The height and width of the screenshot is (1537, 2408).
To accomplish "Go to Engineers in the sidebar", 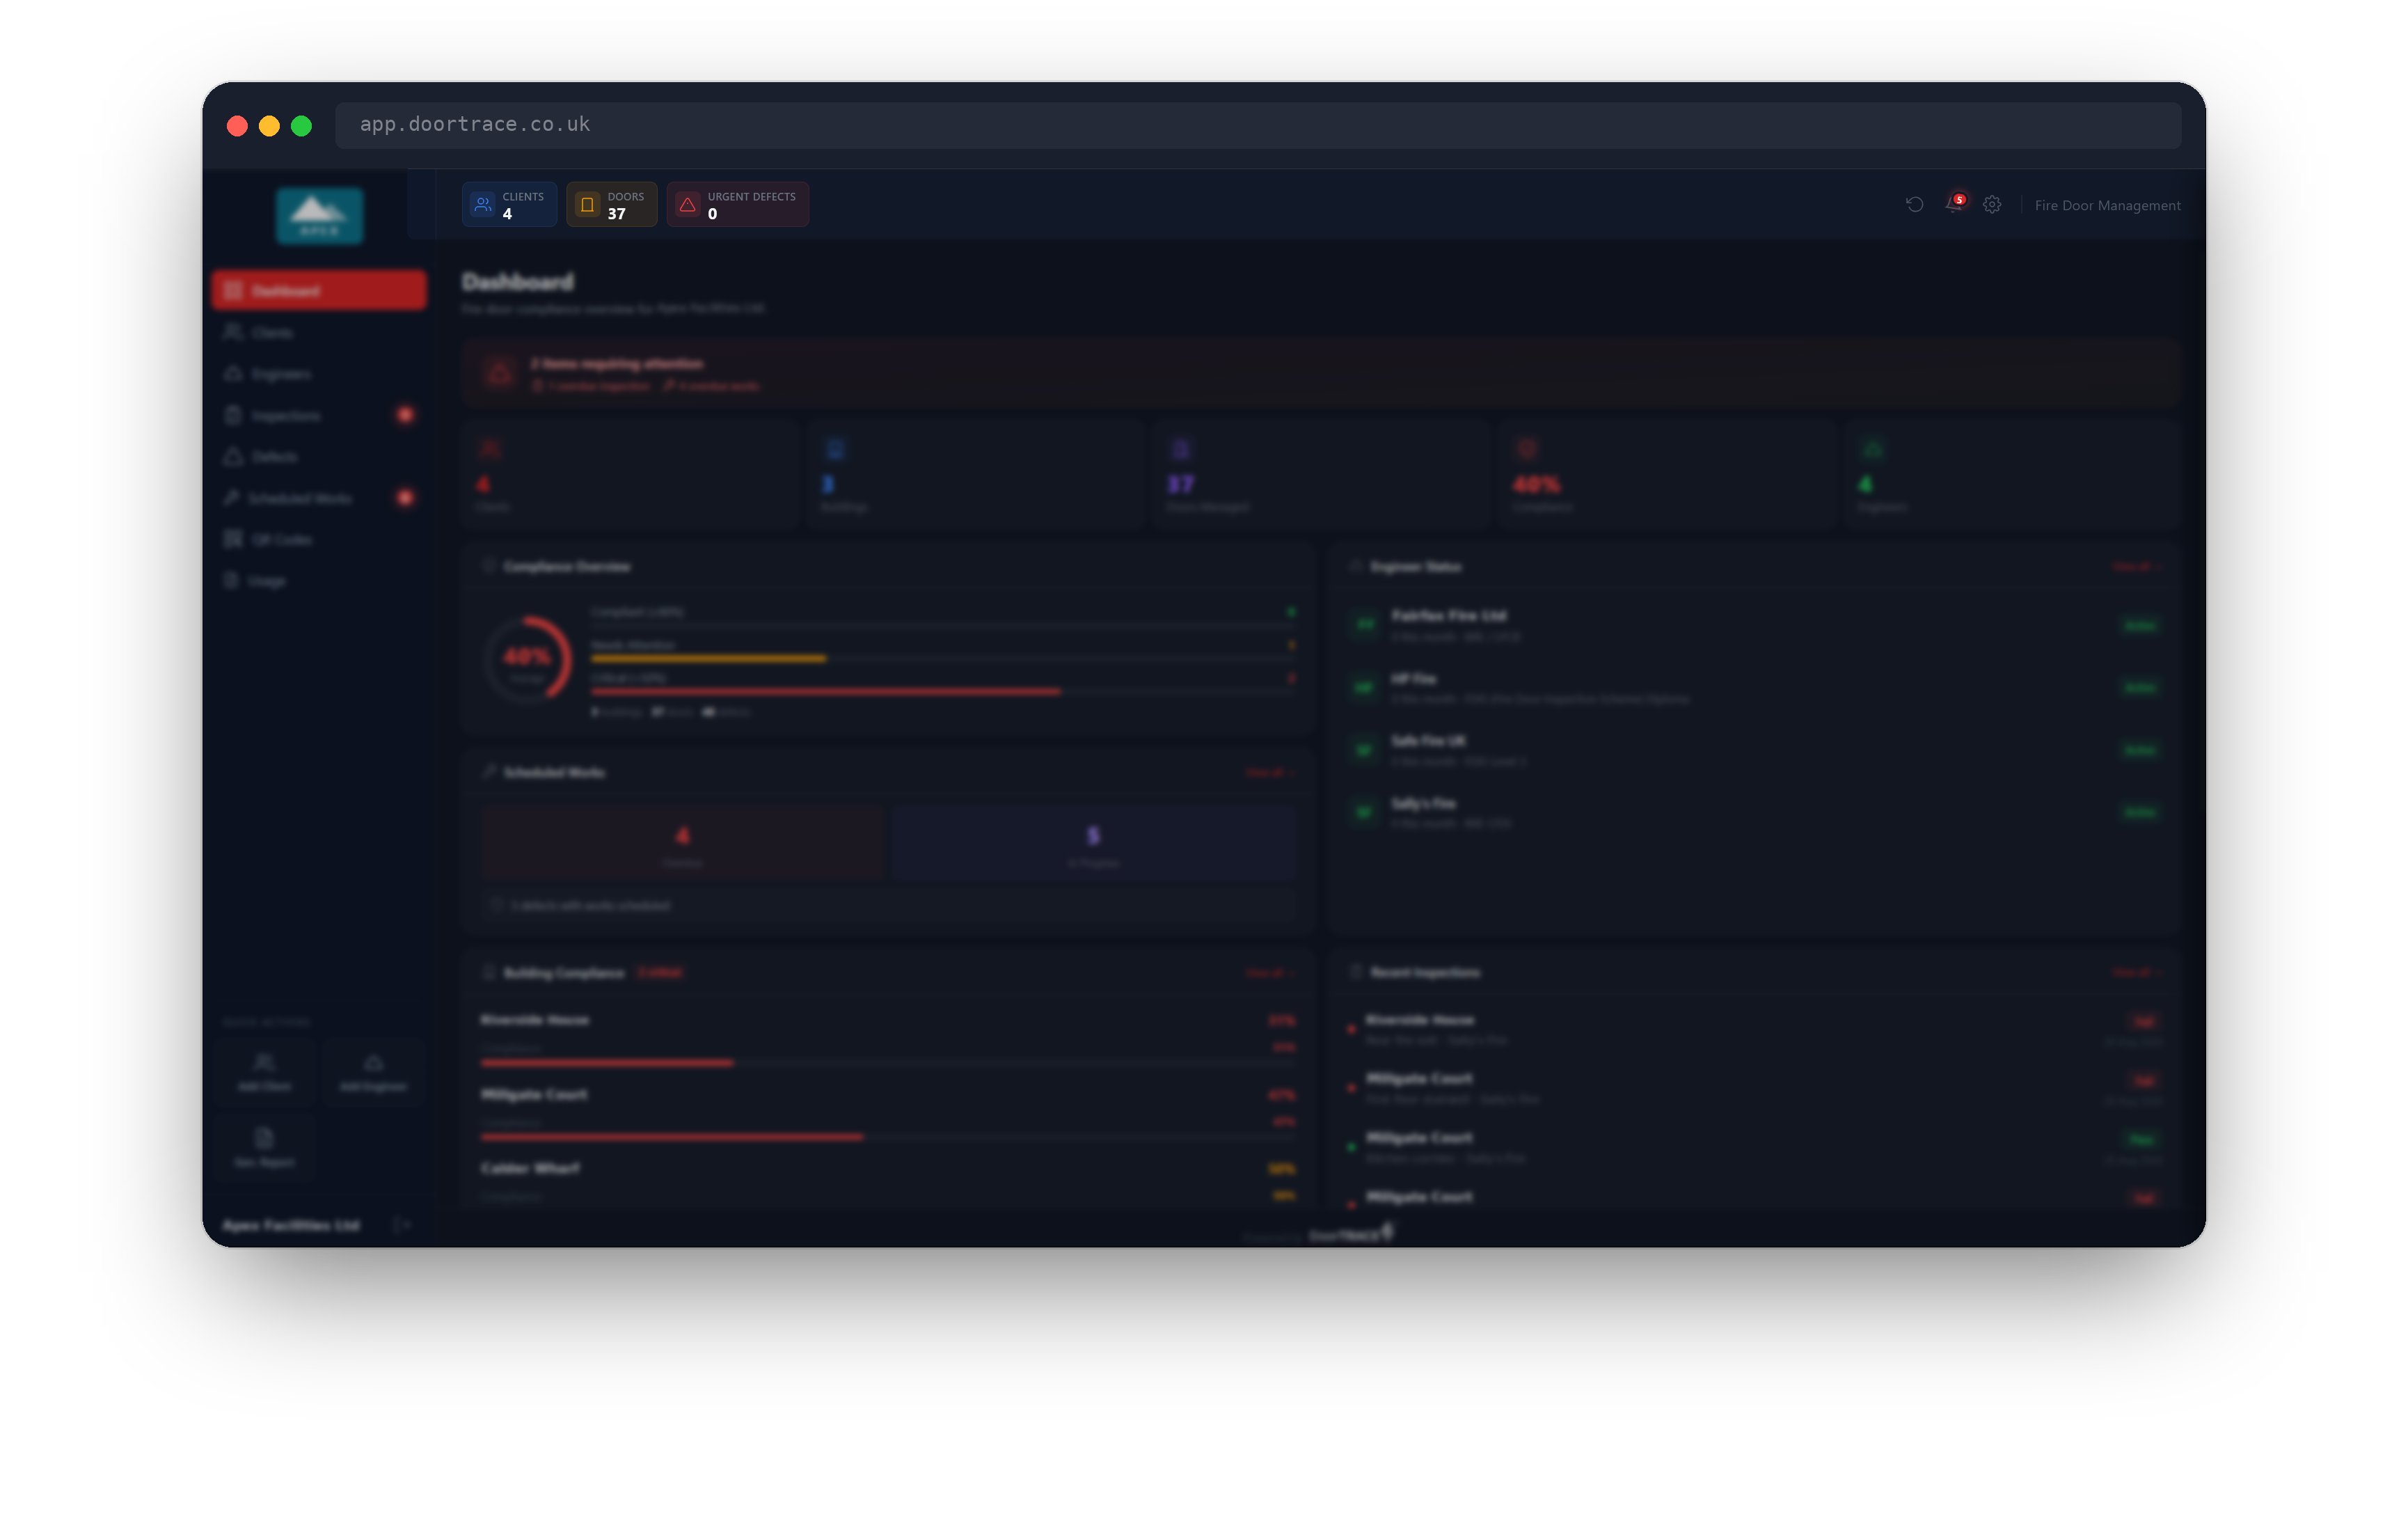I will pyautogui.click(x=319, y=374).
